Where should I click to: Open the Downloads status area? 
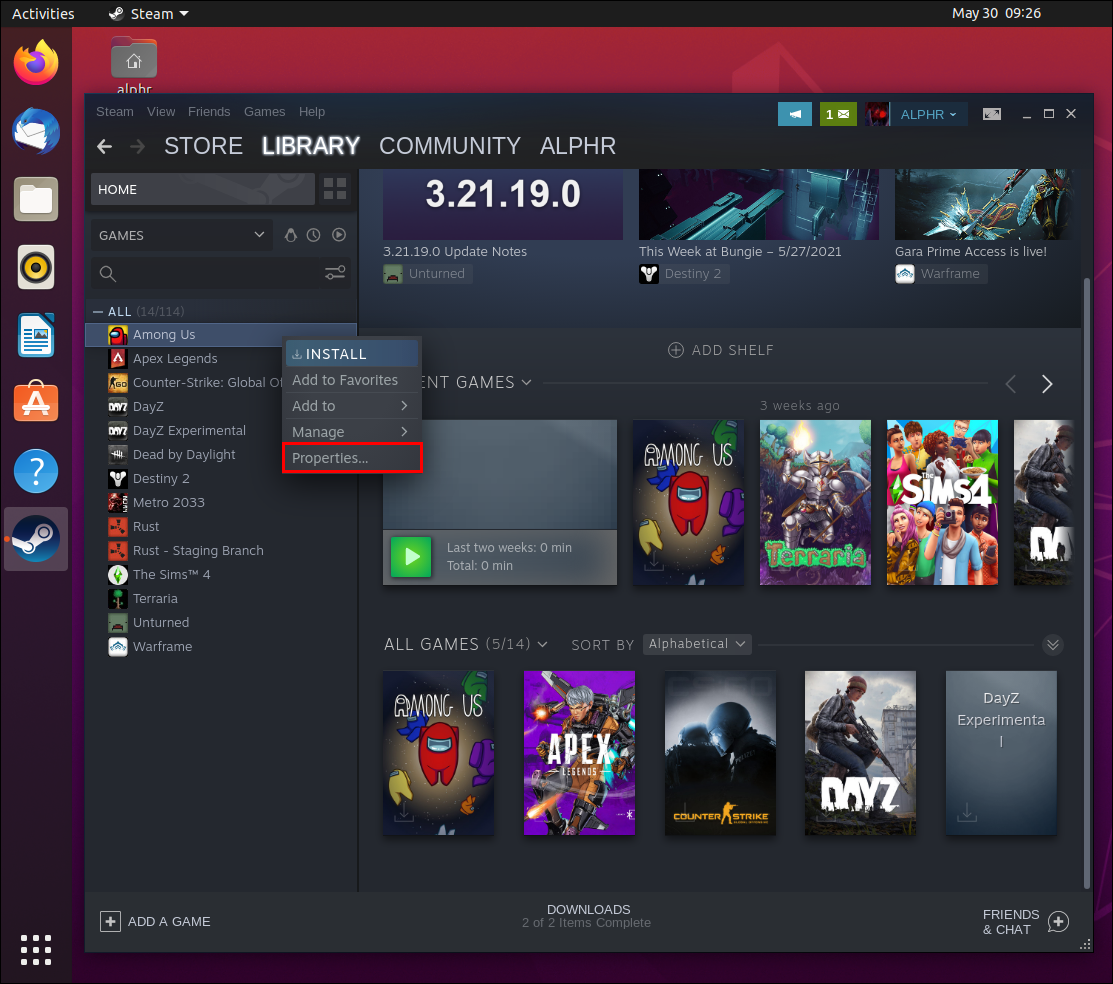click(x=587, y=916)
